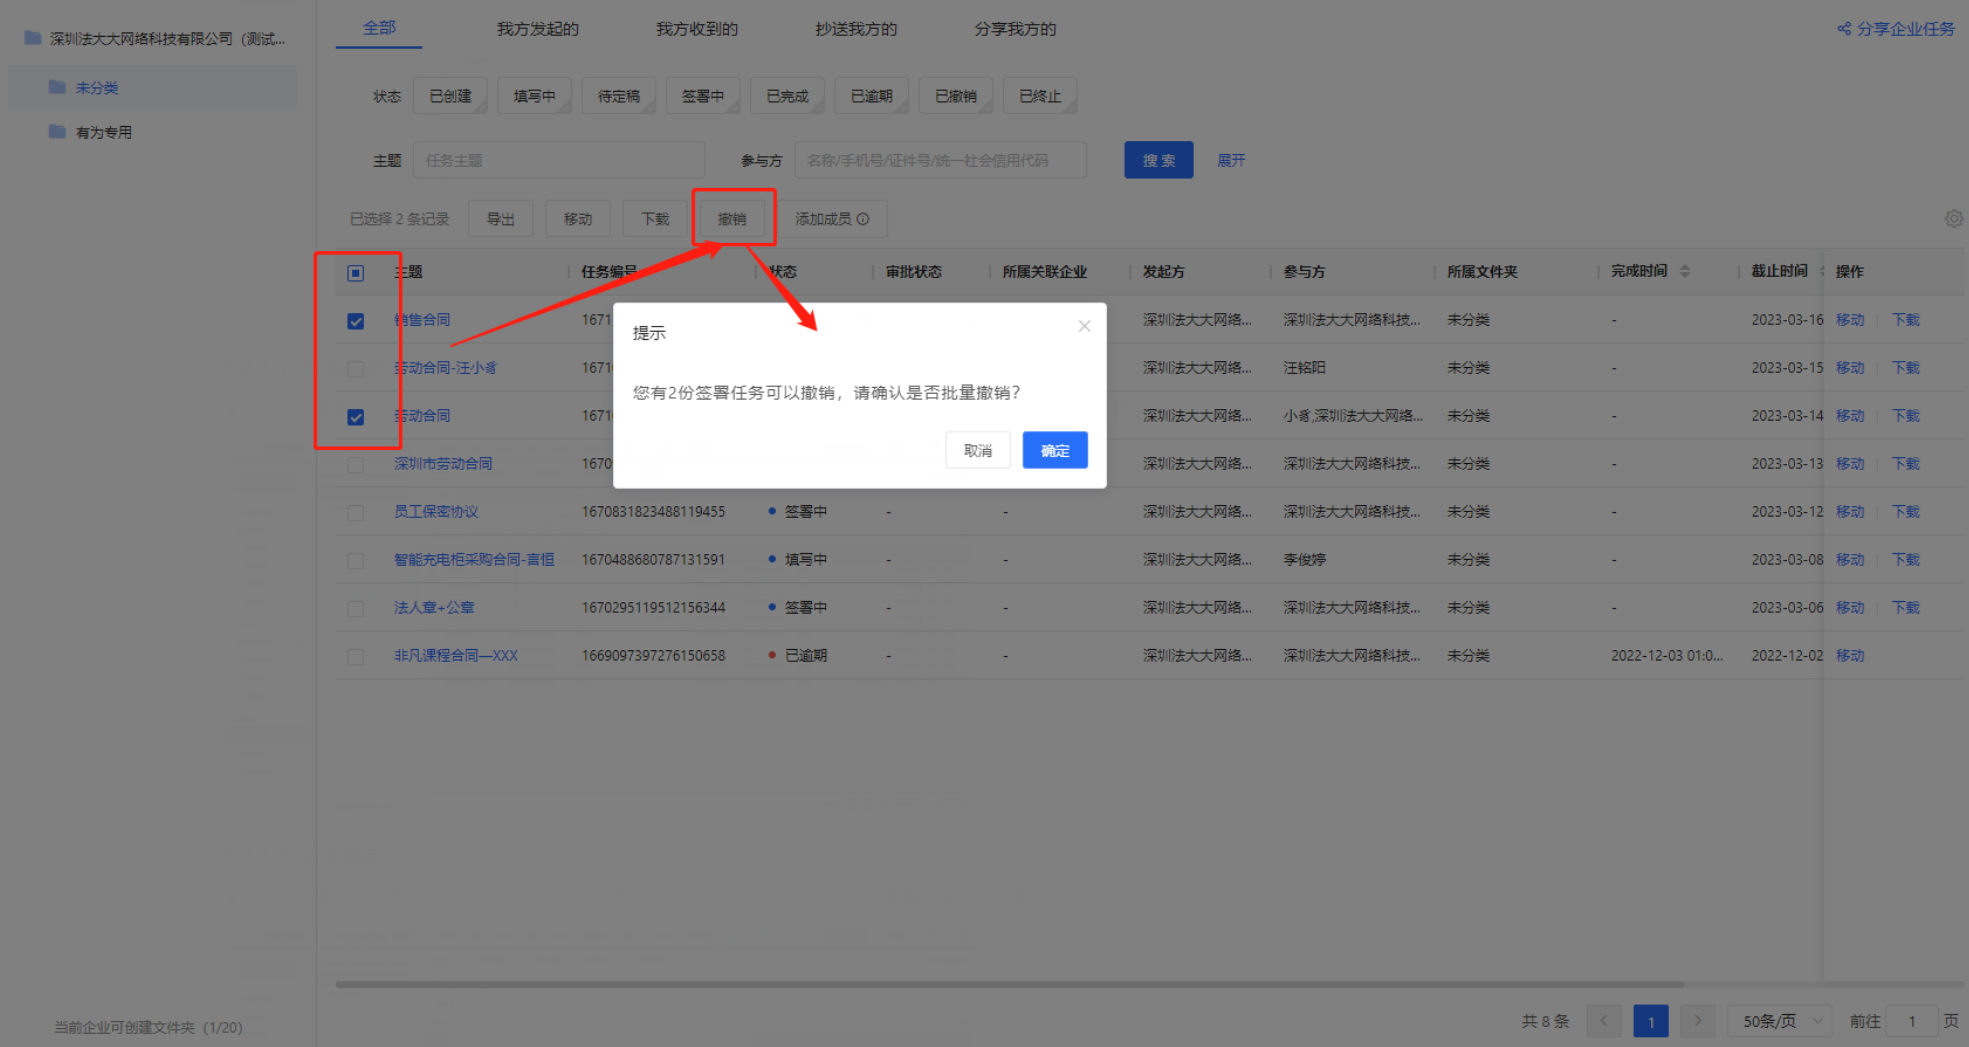Viewport: 1969px width, 1047px height.
Task: Expand more filters with 展开
Action: tap(1231, 160)
